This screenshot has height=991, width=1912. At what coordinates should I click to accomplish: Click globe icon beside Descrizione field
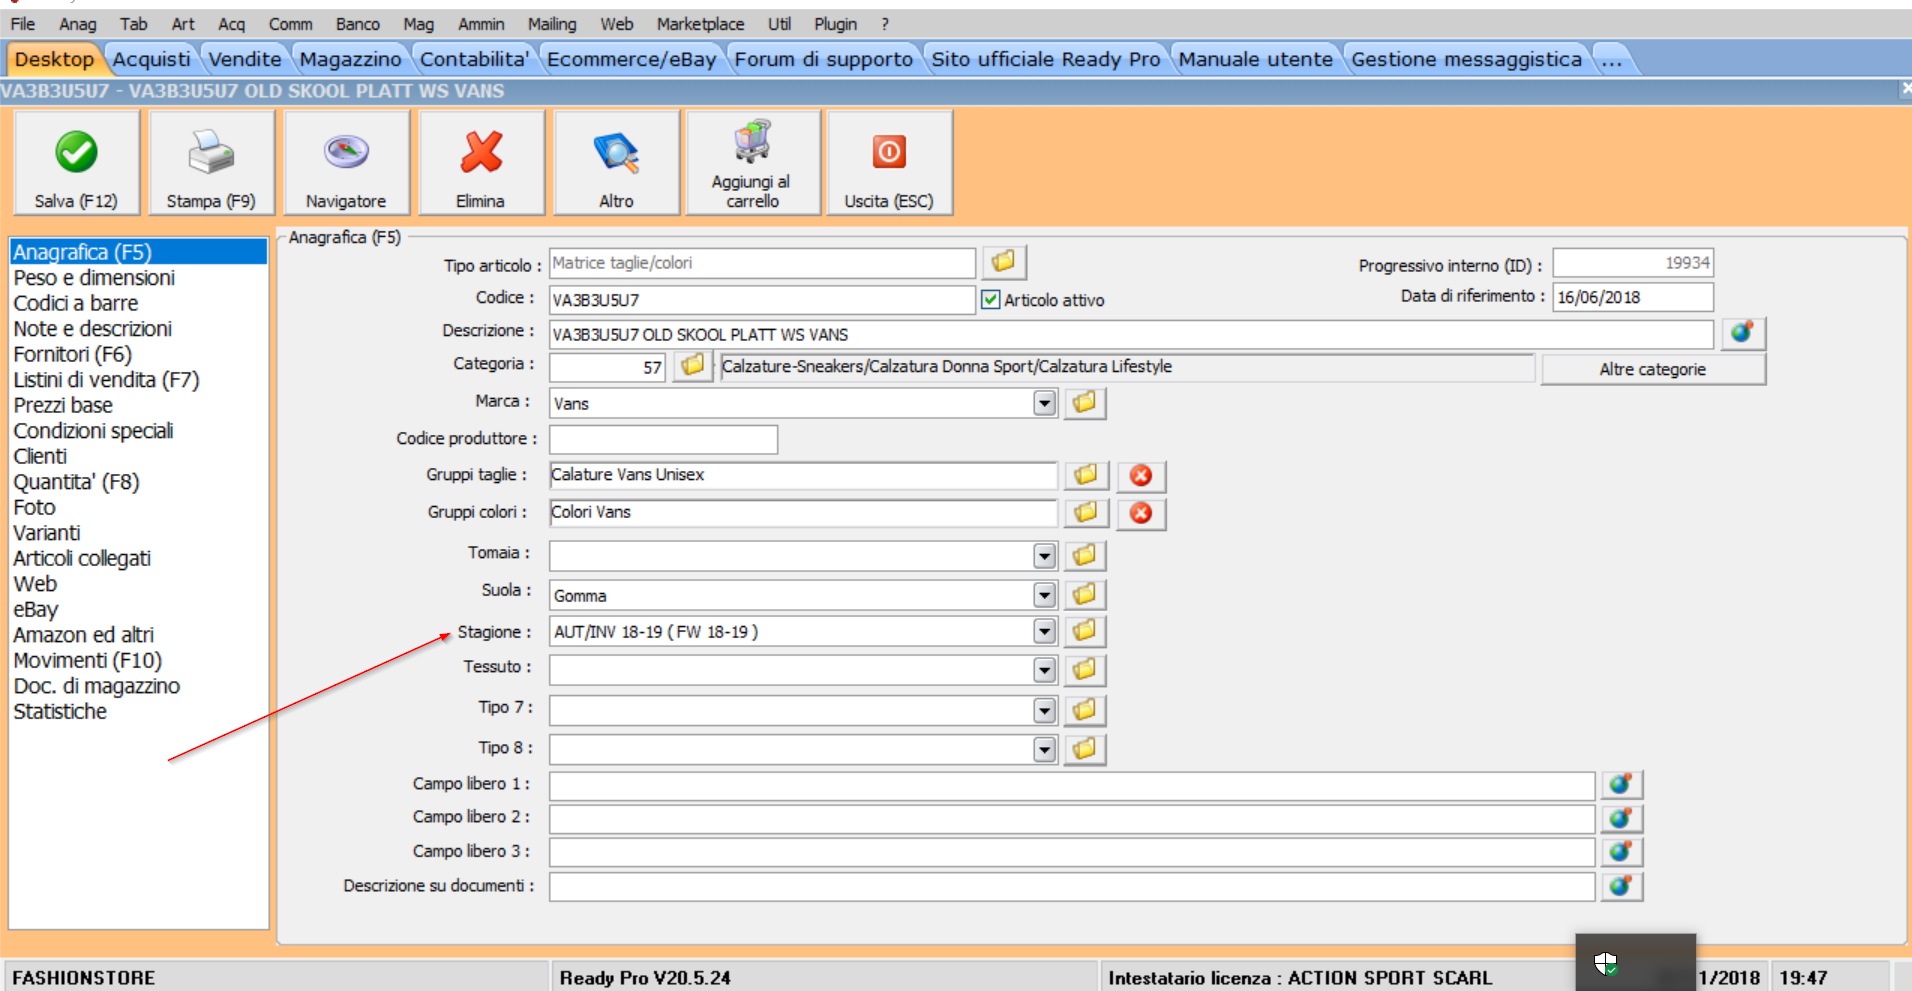pyautogui.click(x=1742, y=333)
